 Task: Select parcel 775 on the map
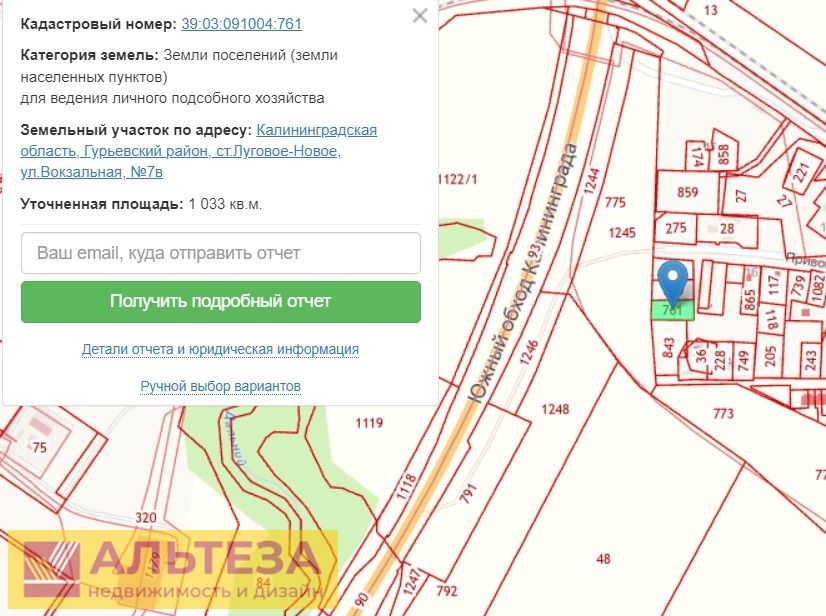click(x=615, y=202)
